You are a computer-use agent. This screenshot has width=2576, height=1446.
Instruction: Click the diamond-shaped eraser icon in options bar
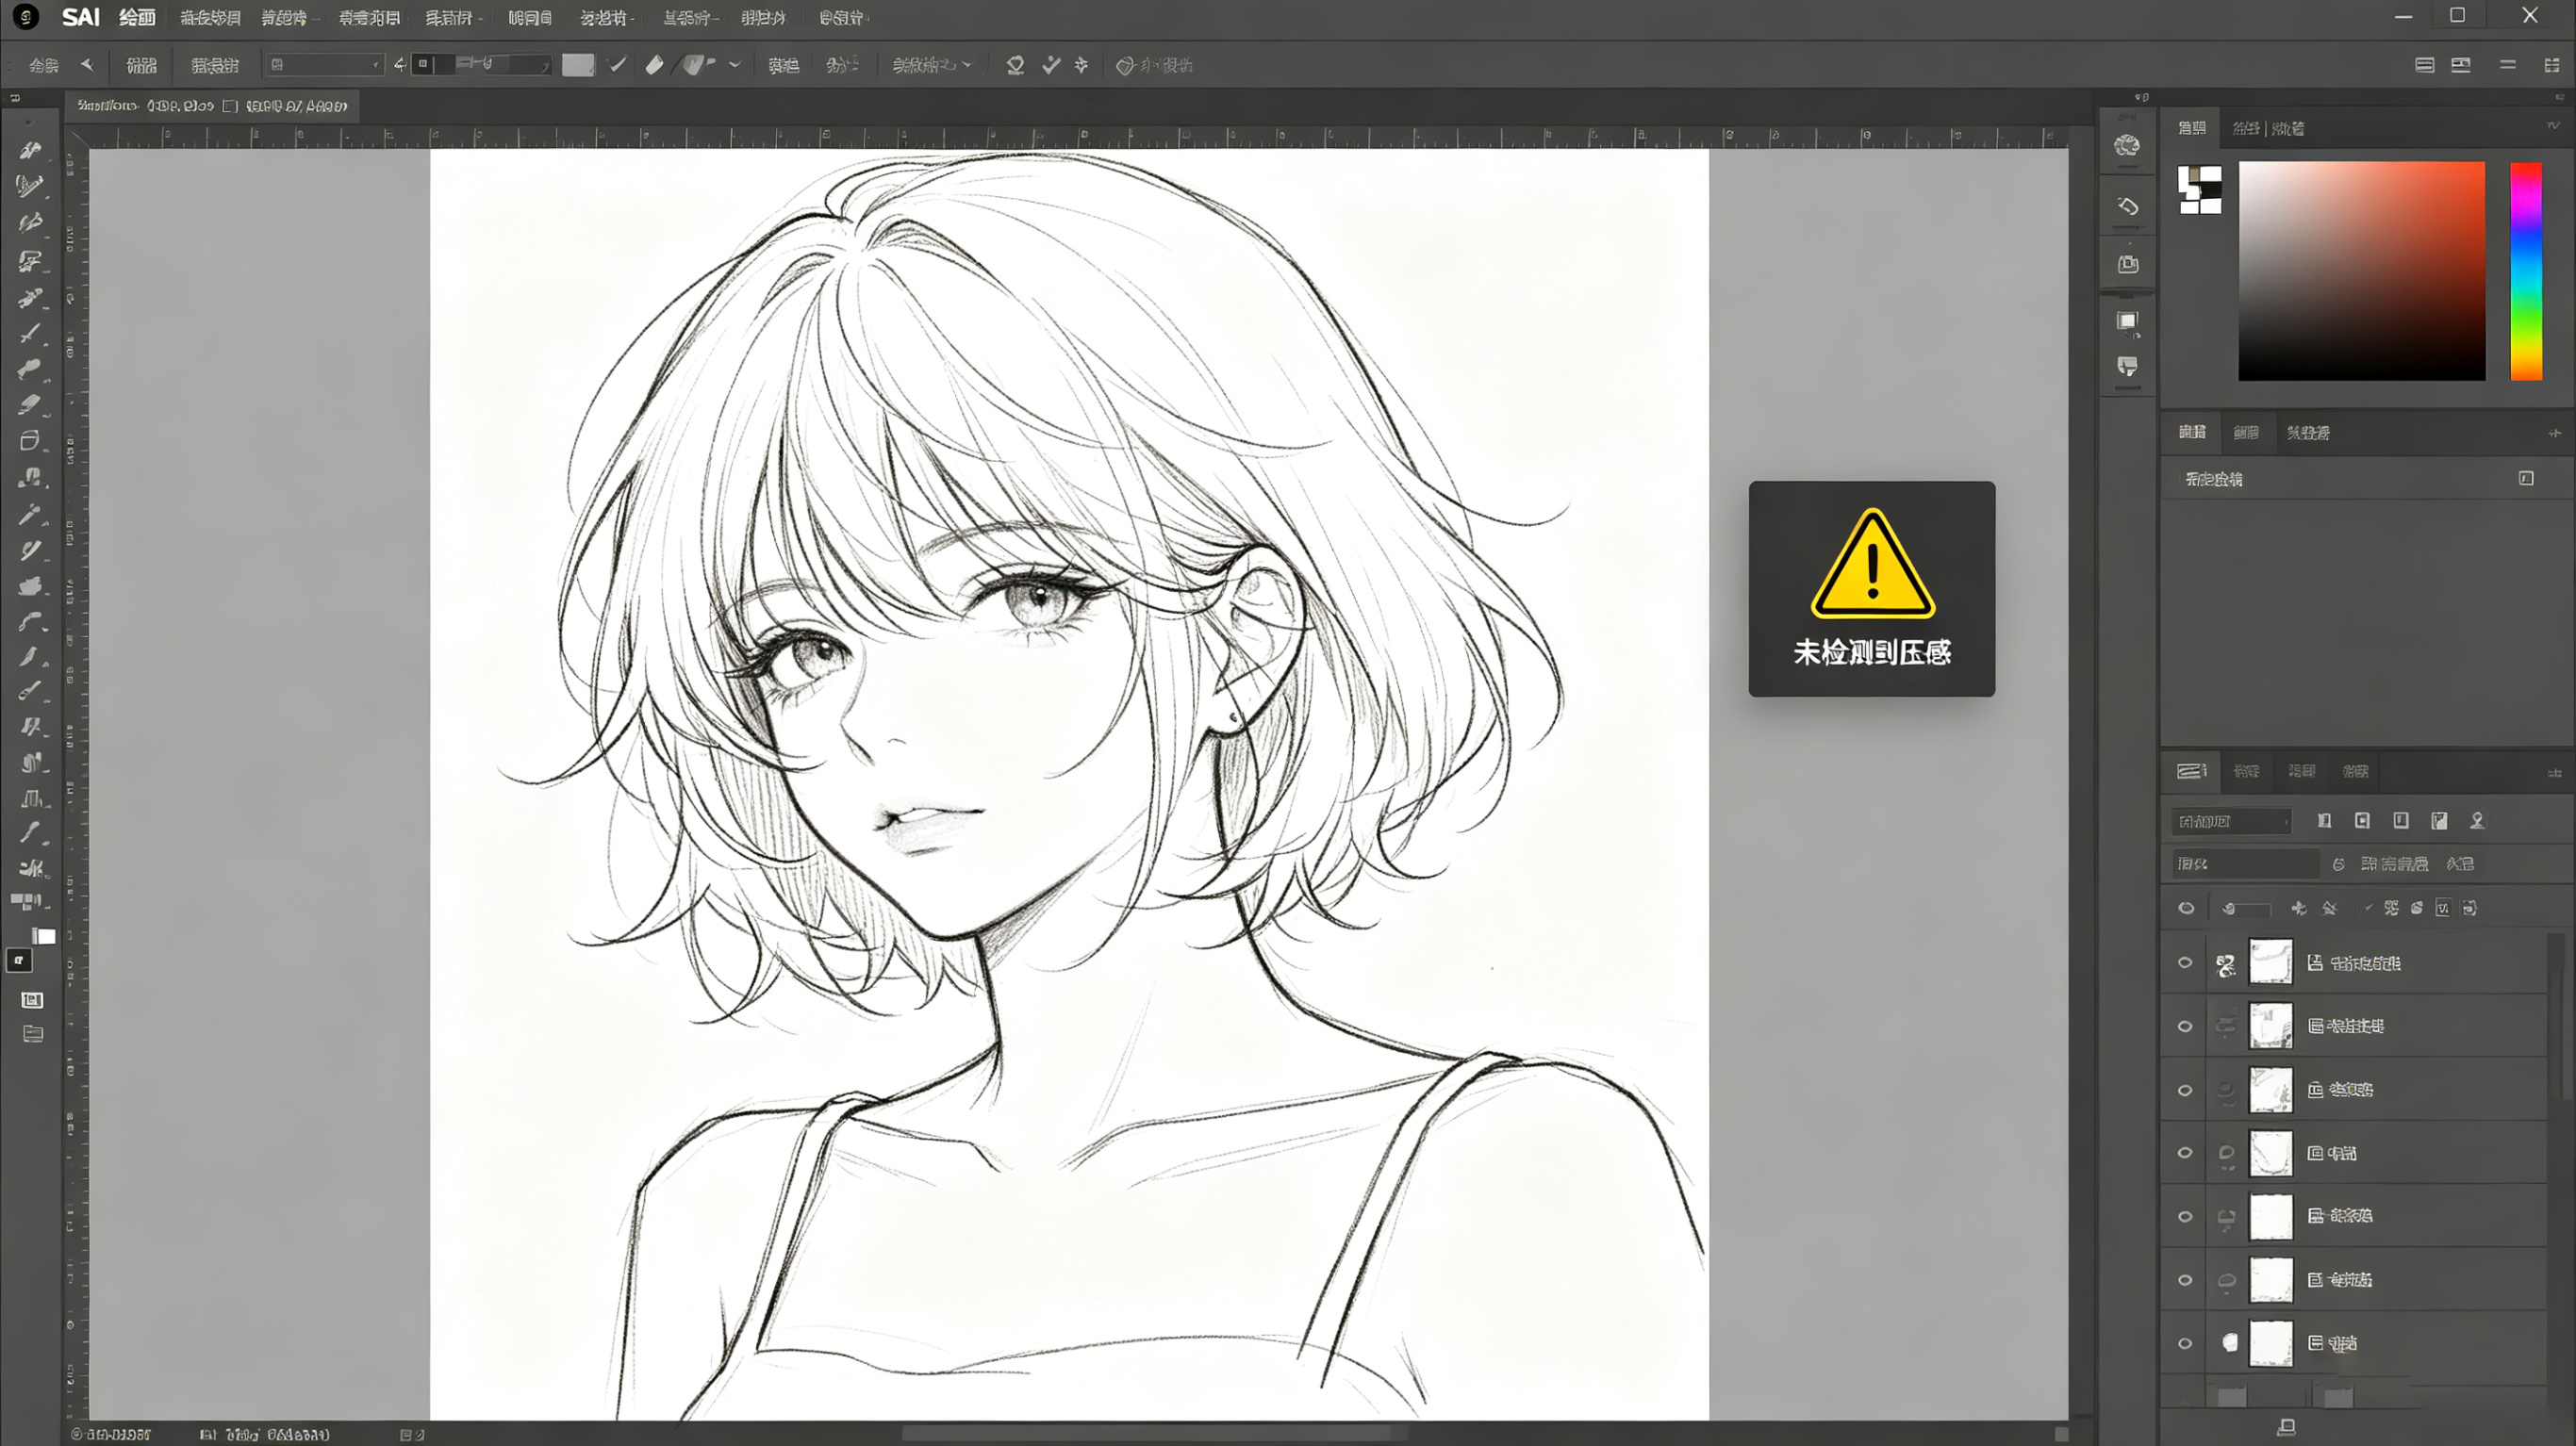coord(654,65)
